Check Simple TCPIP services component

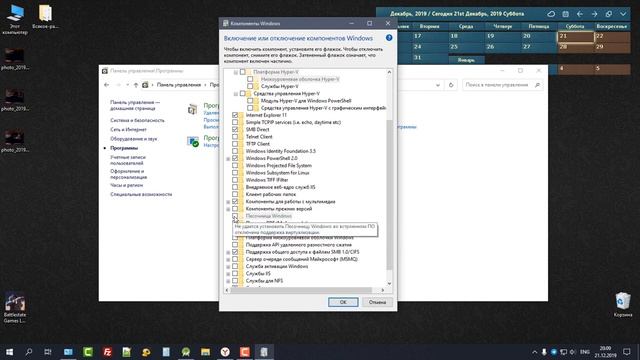click(x=235, y=122)
